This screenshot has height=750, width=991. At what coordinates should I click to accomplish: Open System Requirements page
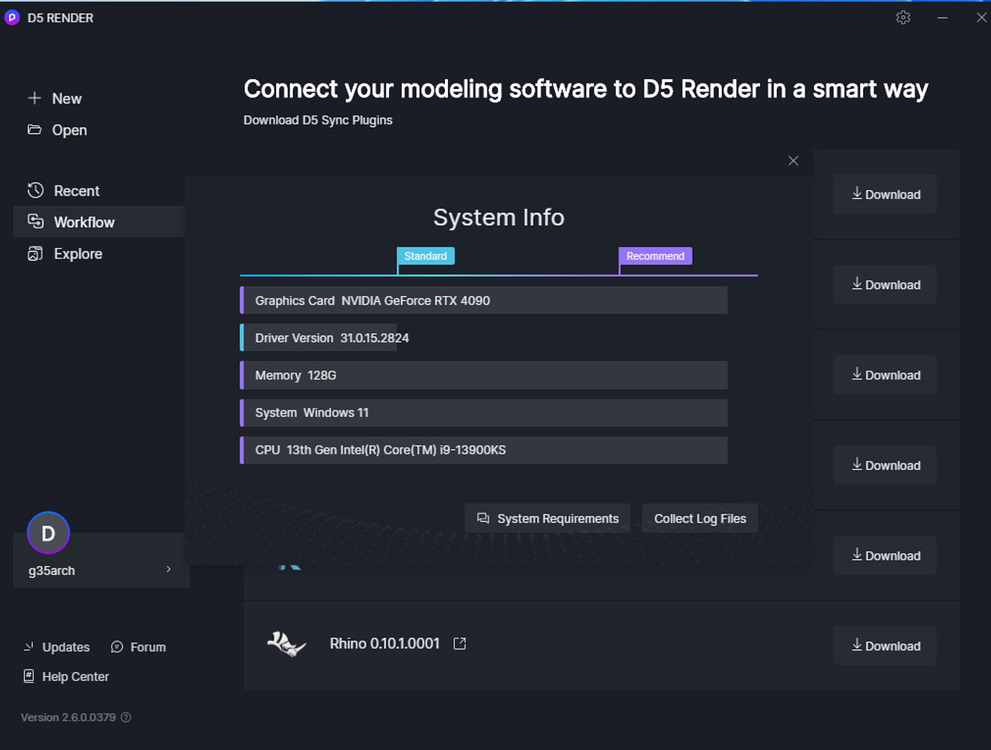tap(547, 518)
